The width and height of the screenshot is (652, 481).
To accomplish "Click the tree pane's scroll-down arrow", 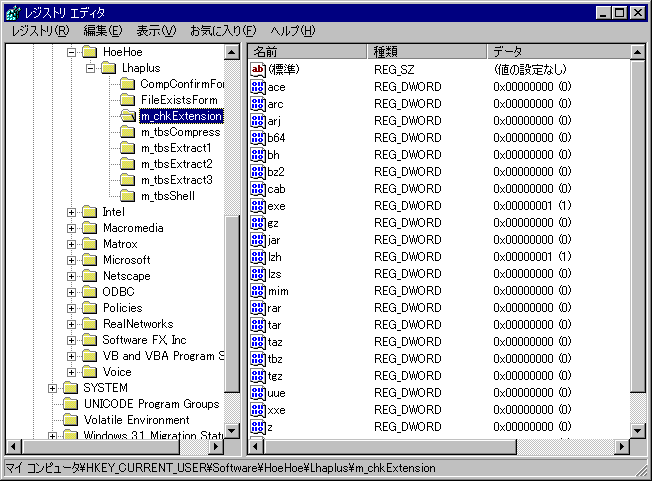I will tap(232, 430).
